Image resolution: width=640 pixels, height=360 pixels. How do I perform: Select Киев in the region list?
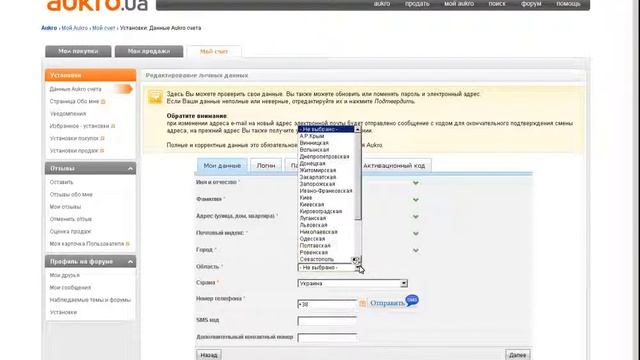pos(306,198)
